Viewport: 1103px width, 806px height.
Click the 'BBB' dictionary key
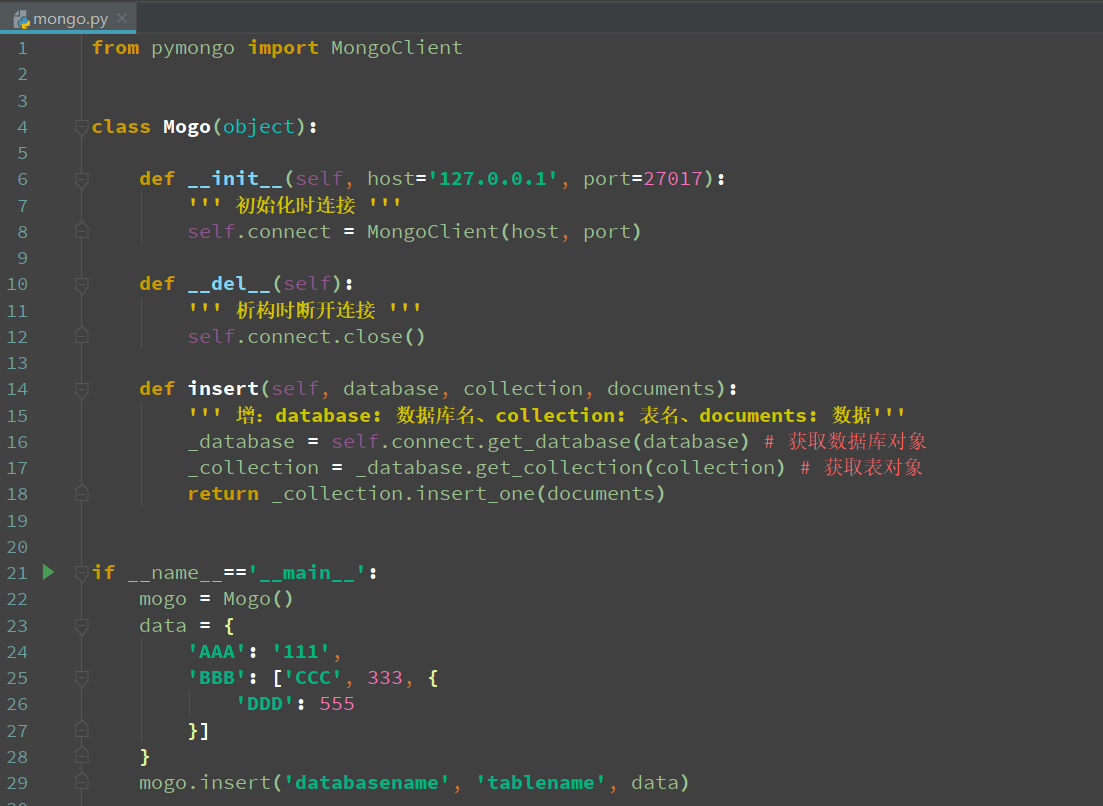point(217,678)
